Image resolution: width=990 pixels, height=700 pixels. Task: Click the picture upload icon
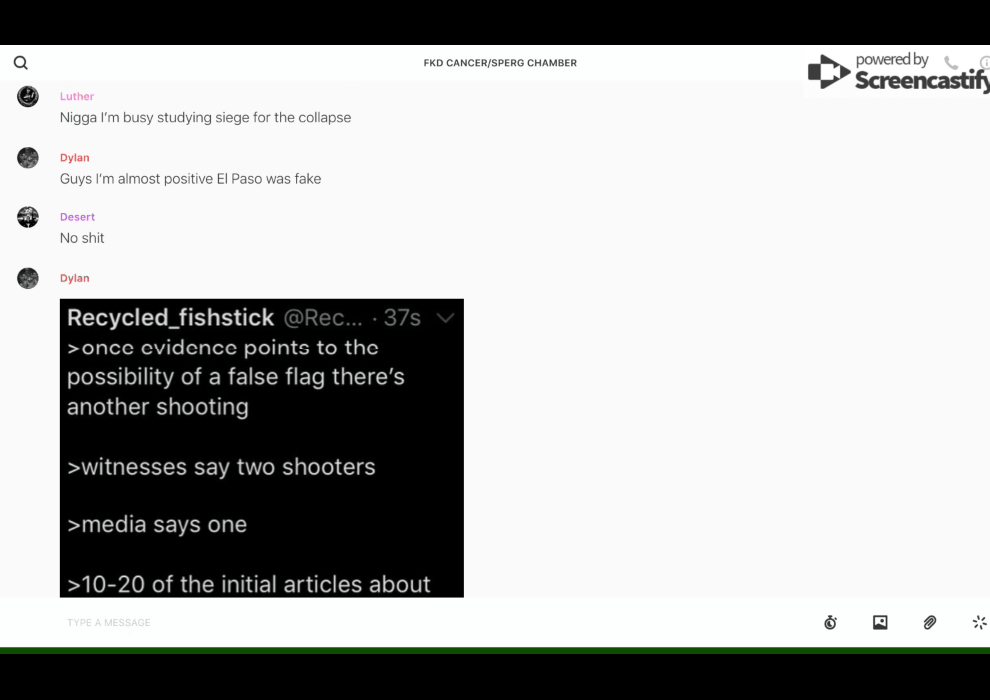(x=880, y=623)
